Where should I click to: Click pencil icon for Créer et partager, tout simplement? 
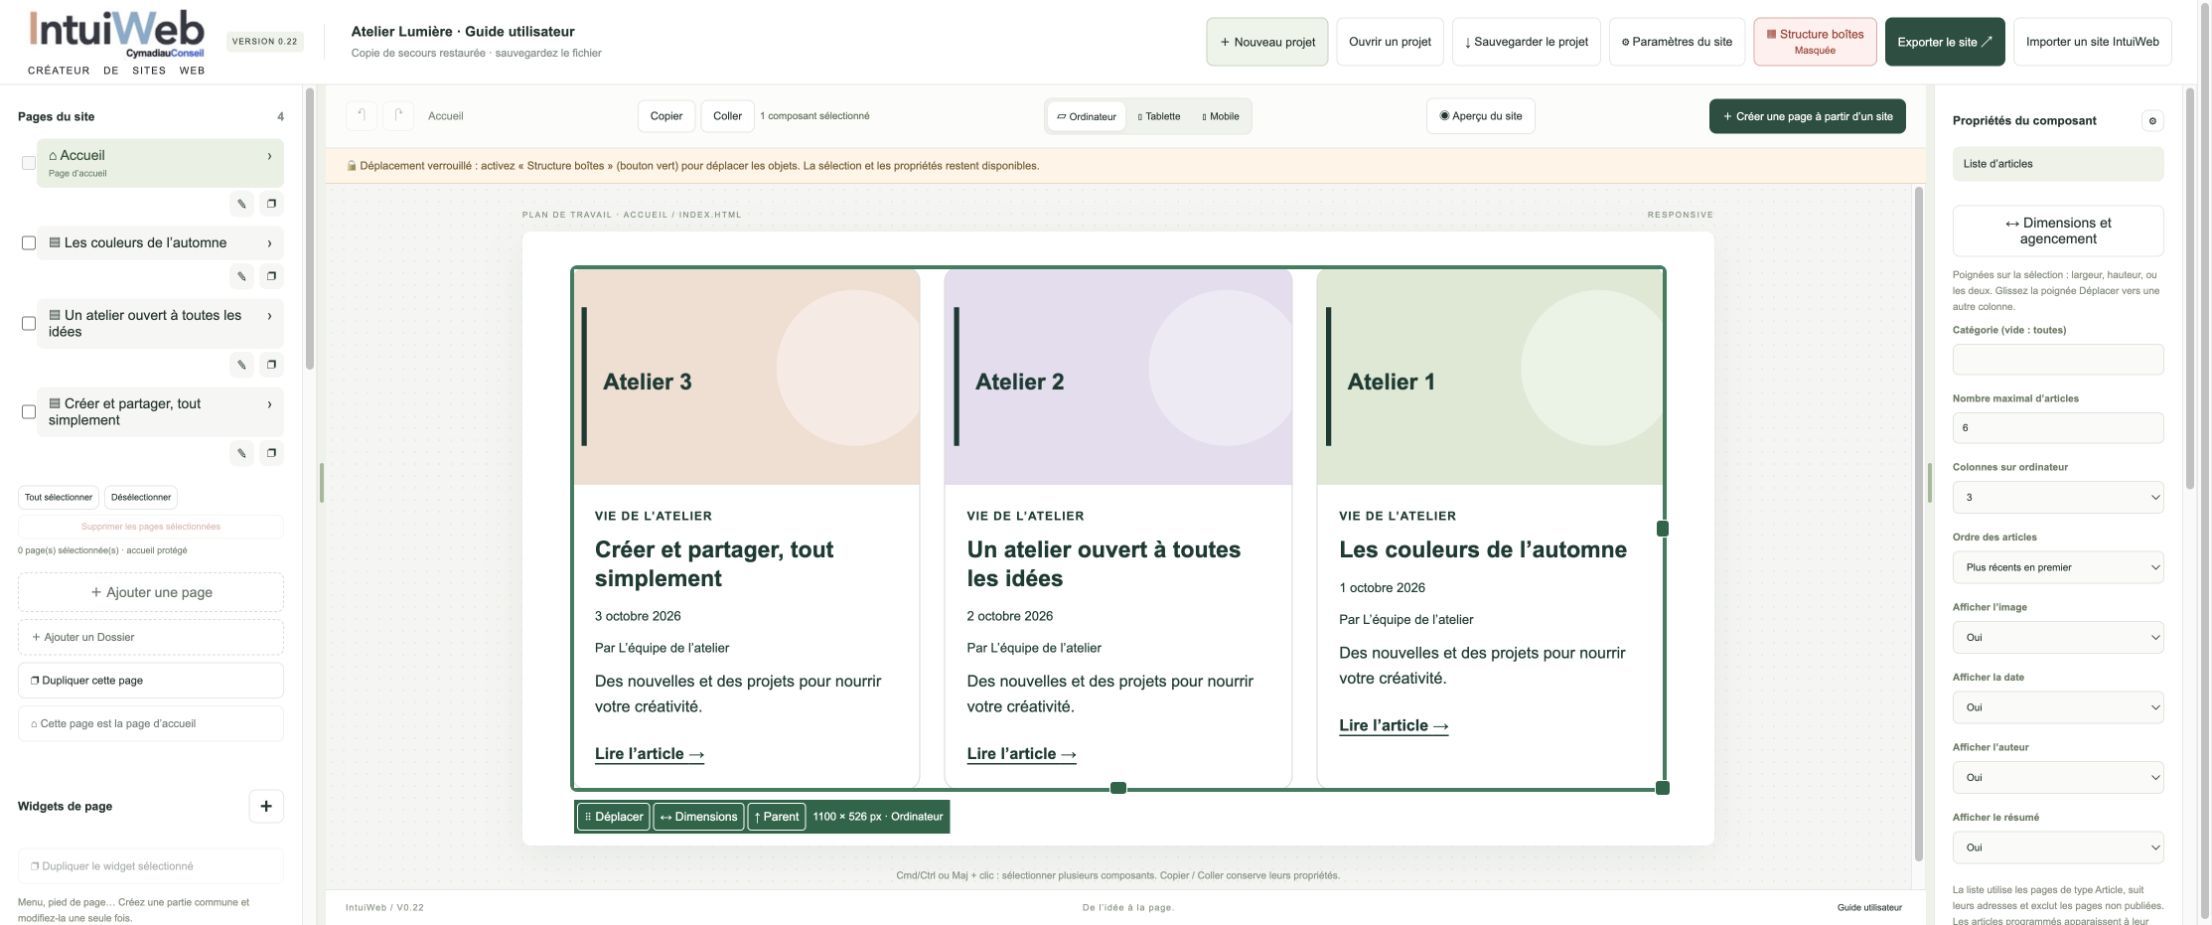point(241,453)
